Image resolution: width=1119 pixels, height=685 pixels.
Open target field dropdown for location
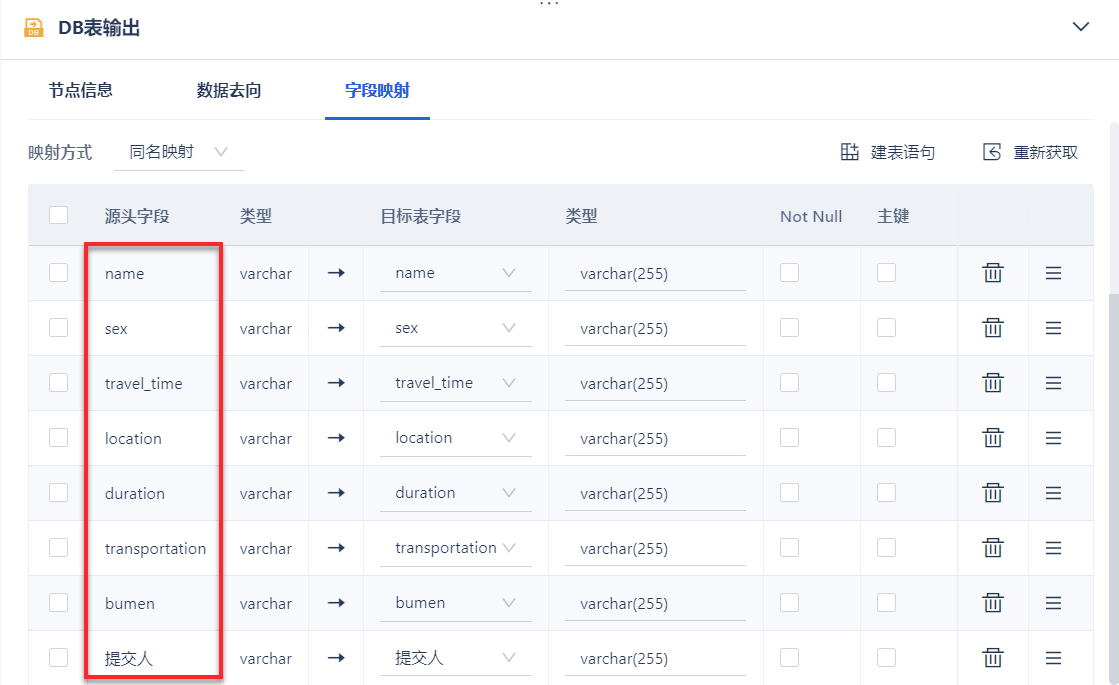(x=455, y=438)
